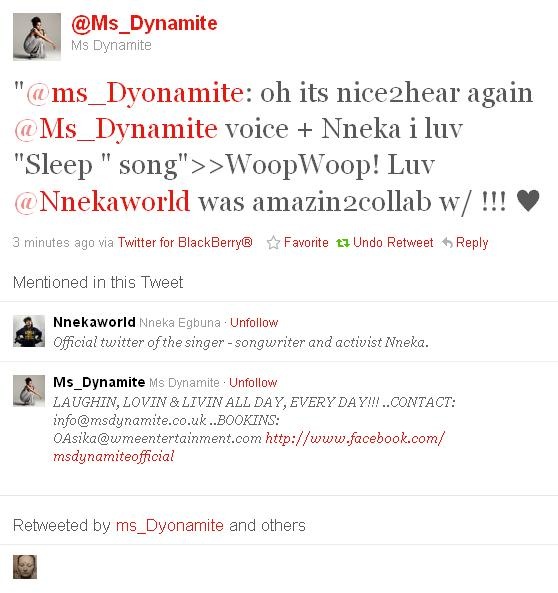Open the Twitter for BlackBerry link
Screen dimensions: 558x593
185,242
